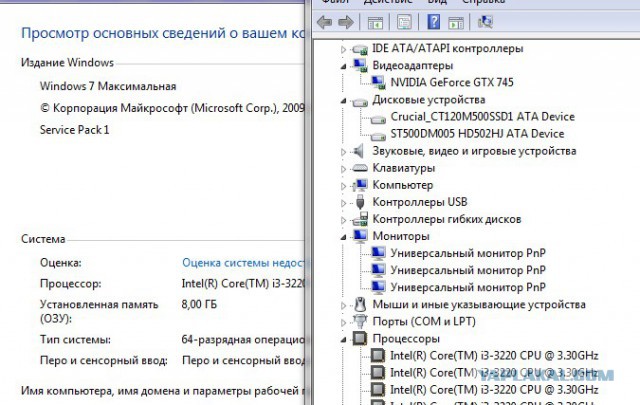Expand Контроллеры гибких дисков node

click(343, 220)
